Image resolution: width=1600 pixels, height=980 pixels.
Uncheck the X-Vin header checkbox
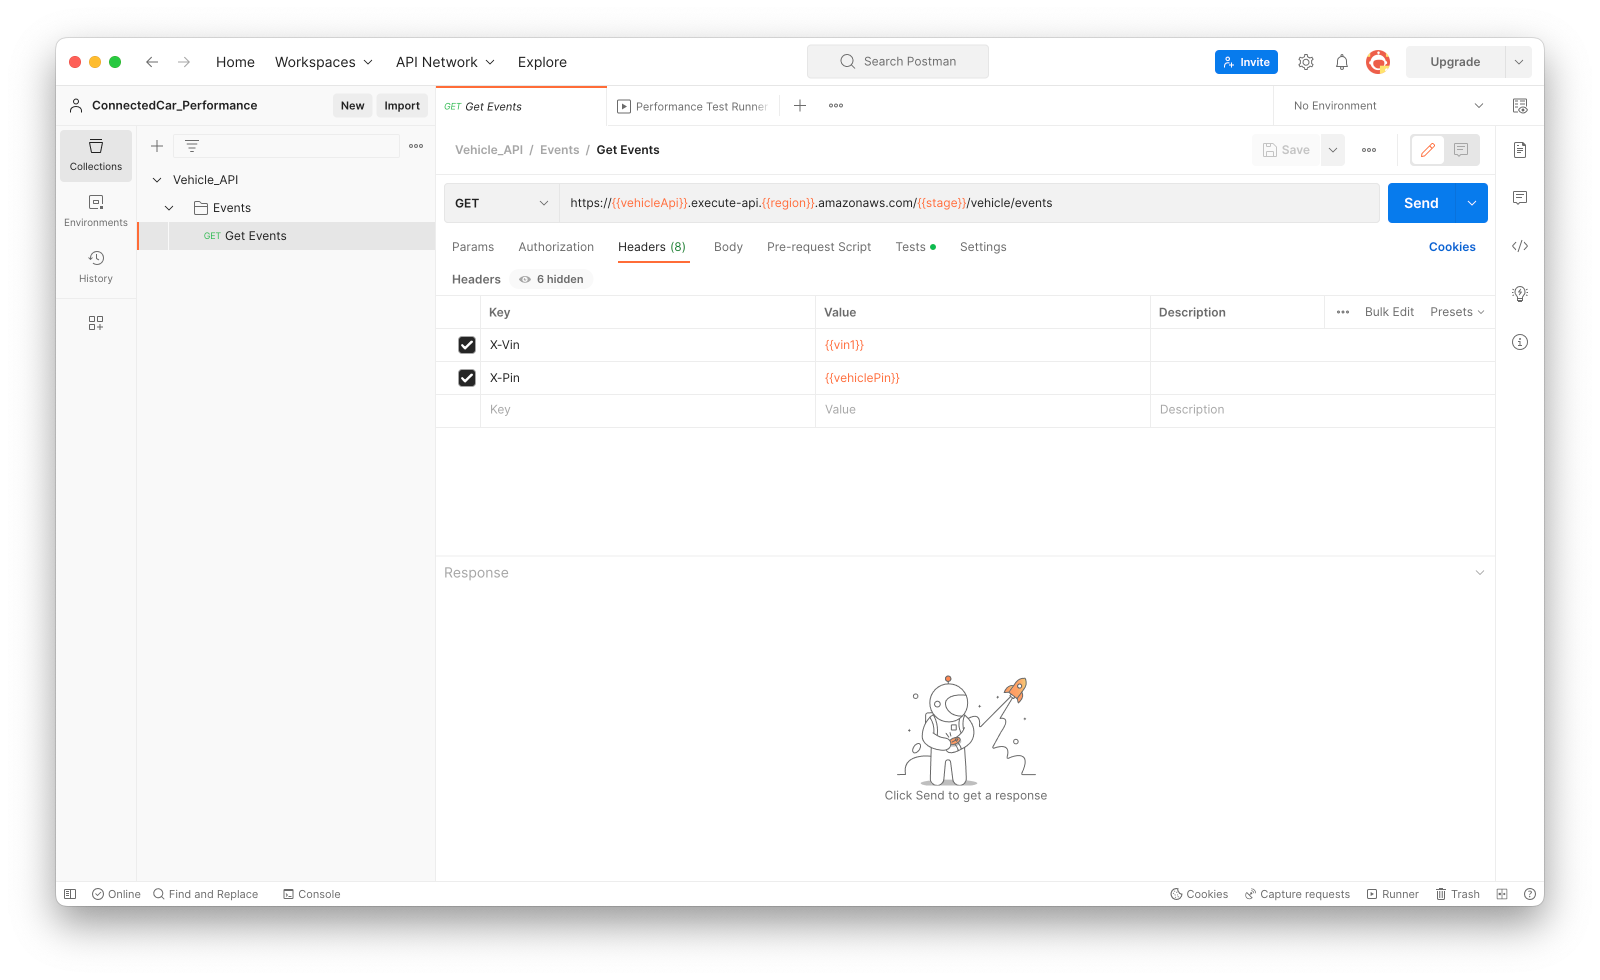467,345
